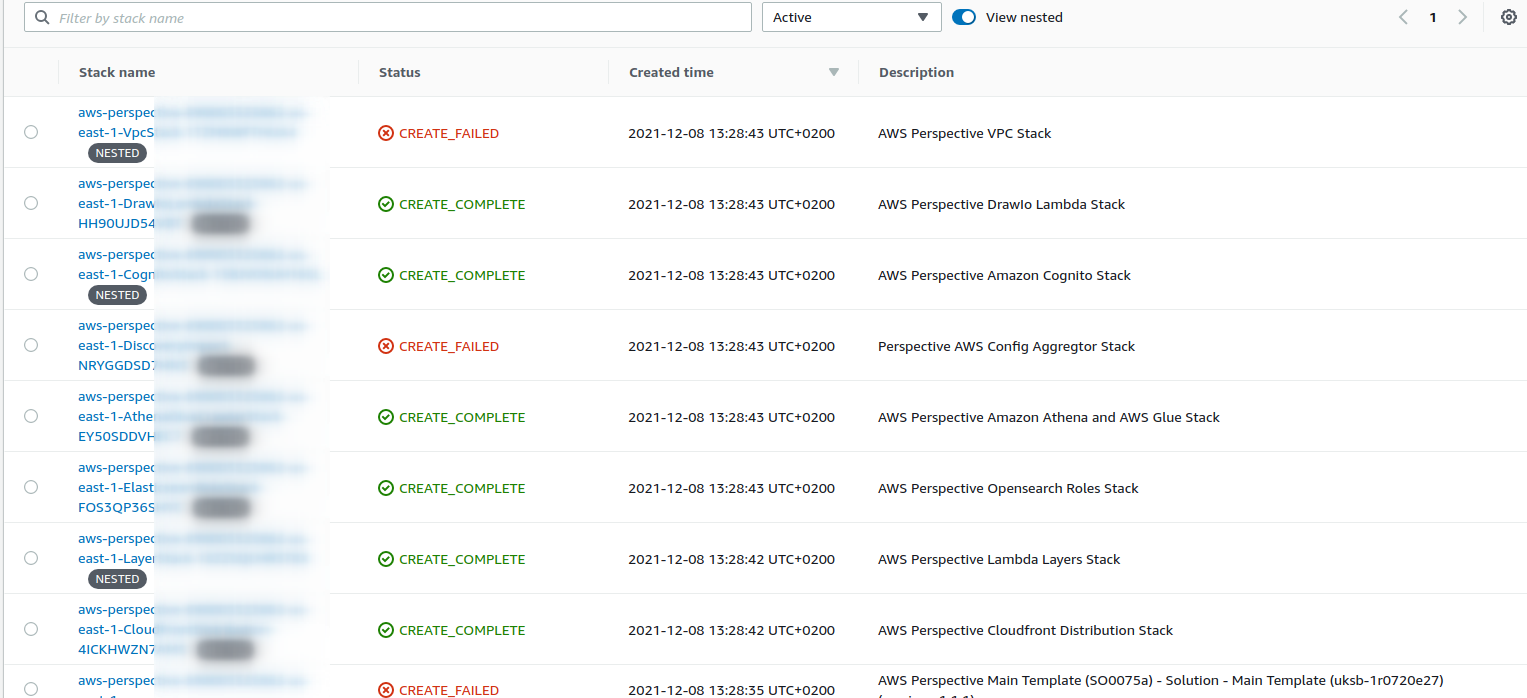The height and width of the screenshot is (698, 1527).
Task: Click 'AWS Perspective Cloudfront Distribution Stack' description
Action: 1025,630
